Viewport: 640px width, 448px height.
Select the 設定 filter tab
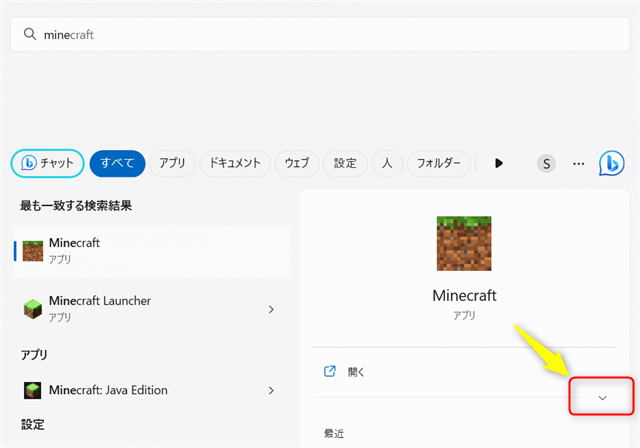[345, 163]
